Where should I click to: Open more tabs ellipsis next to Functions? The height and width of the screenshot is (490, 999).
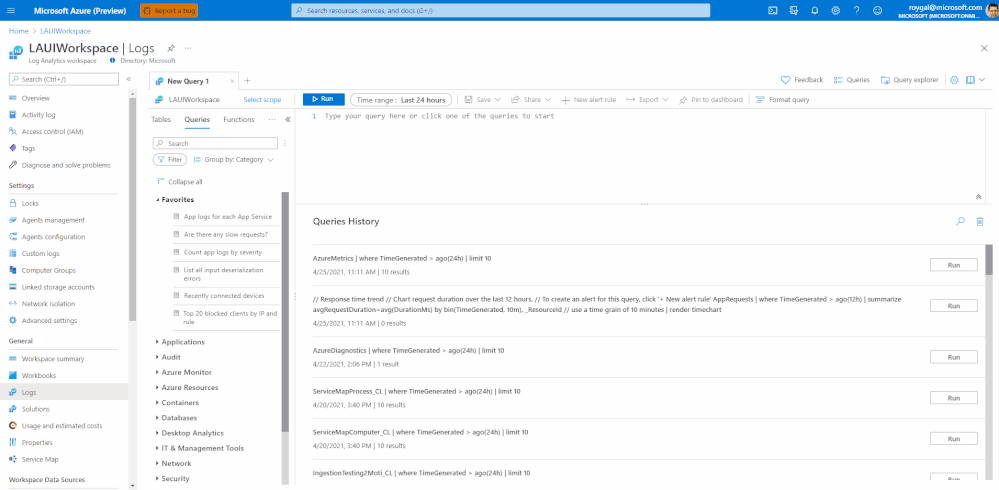(x=272, y=119)
